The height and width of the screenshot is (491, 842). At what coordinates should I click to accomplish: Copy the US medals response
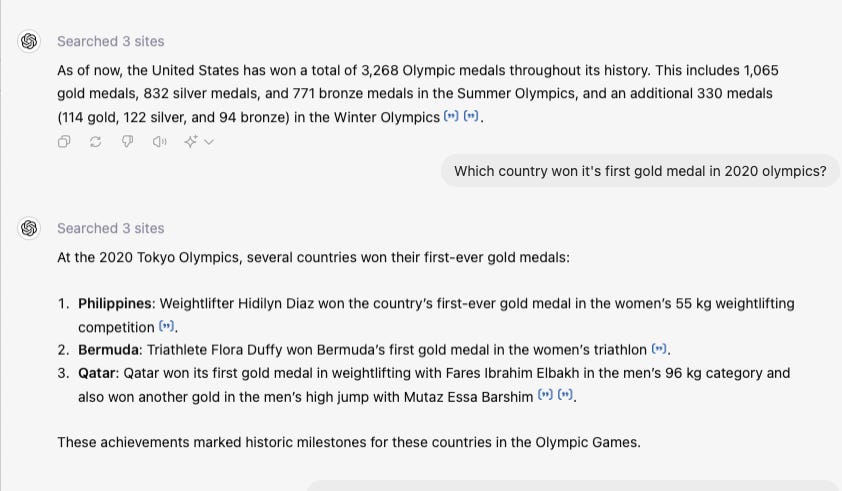pos(64,142)
